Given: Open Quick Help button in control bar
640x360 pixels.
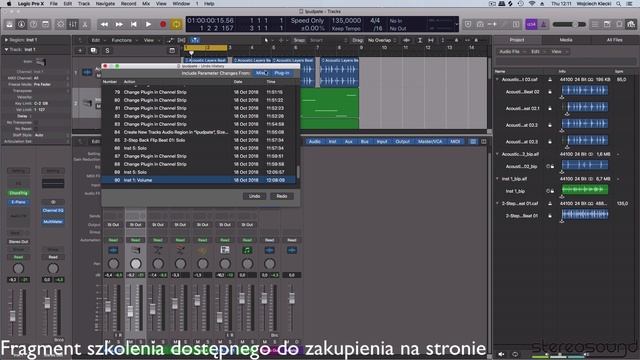Looking at the screenshot, I should coord(33,24).
